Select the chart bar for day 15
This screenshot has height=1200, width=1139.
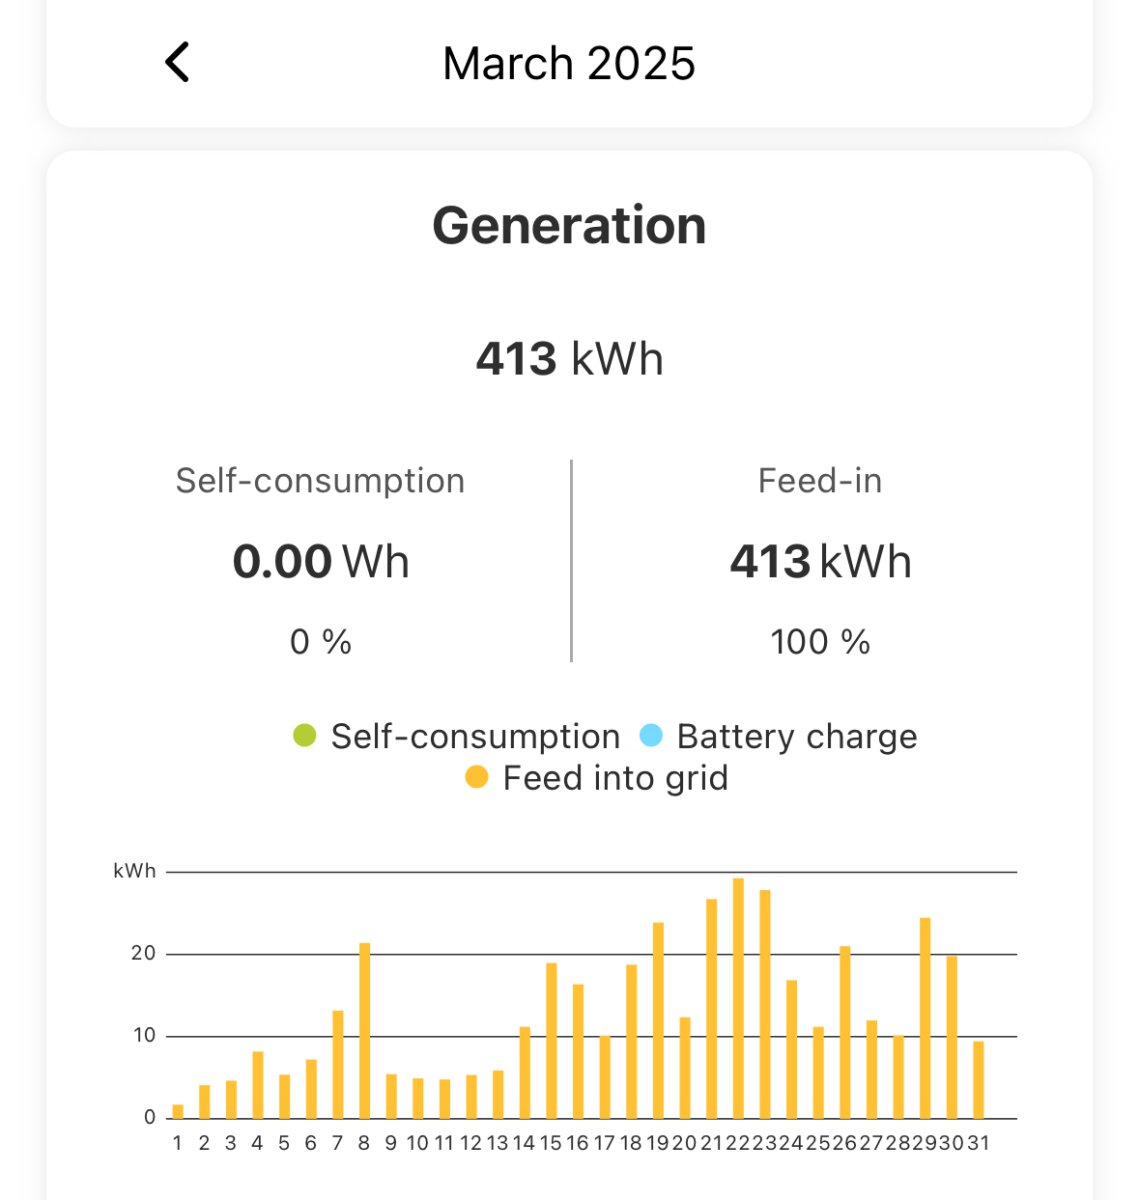[551, 1040]
